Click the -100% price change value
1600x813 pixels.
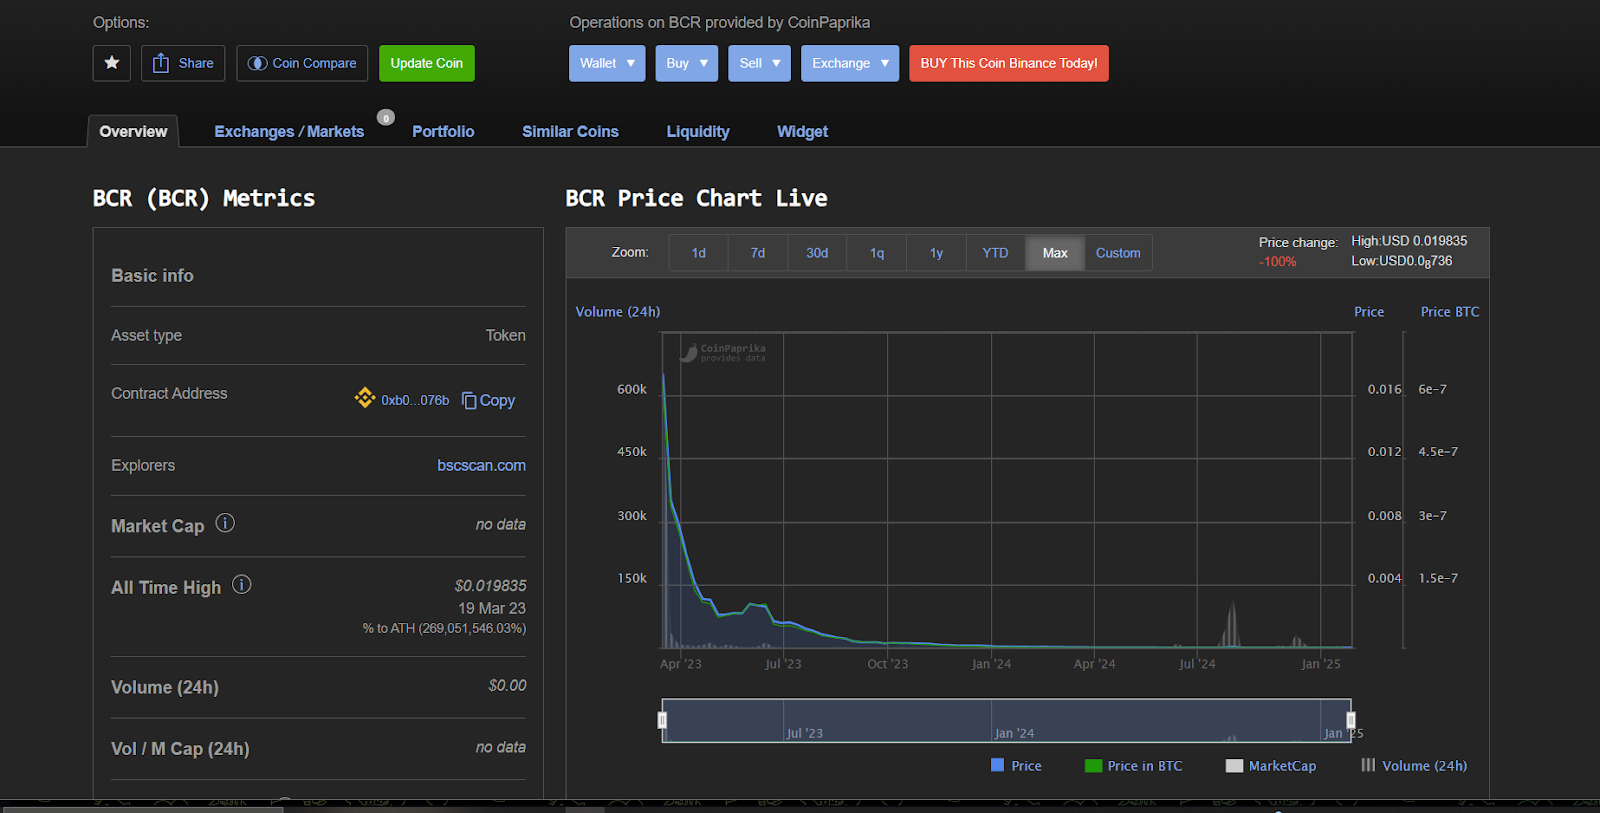tap(1277, 262)
